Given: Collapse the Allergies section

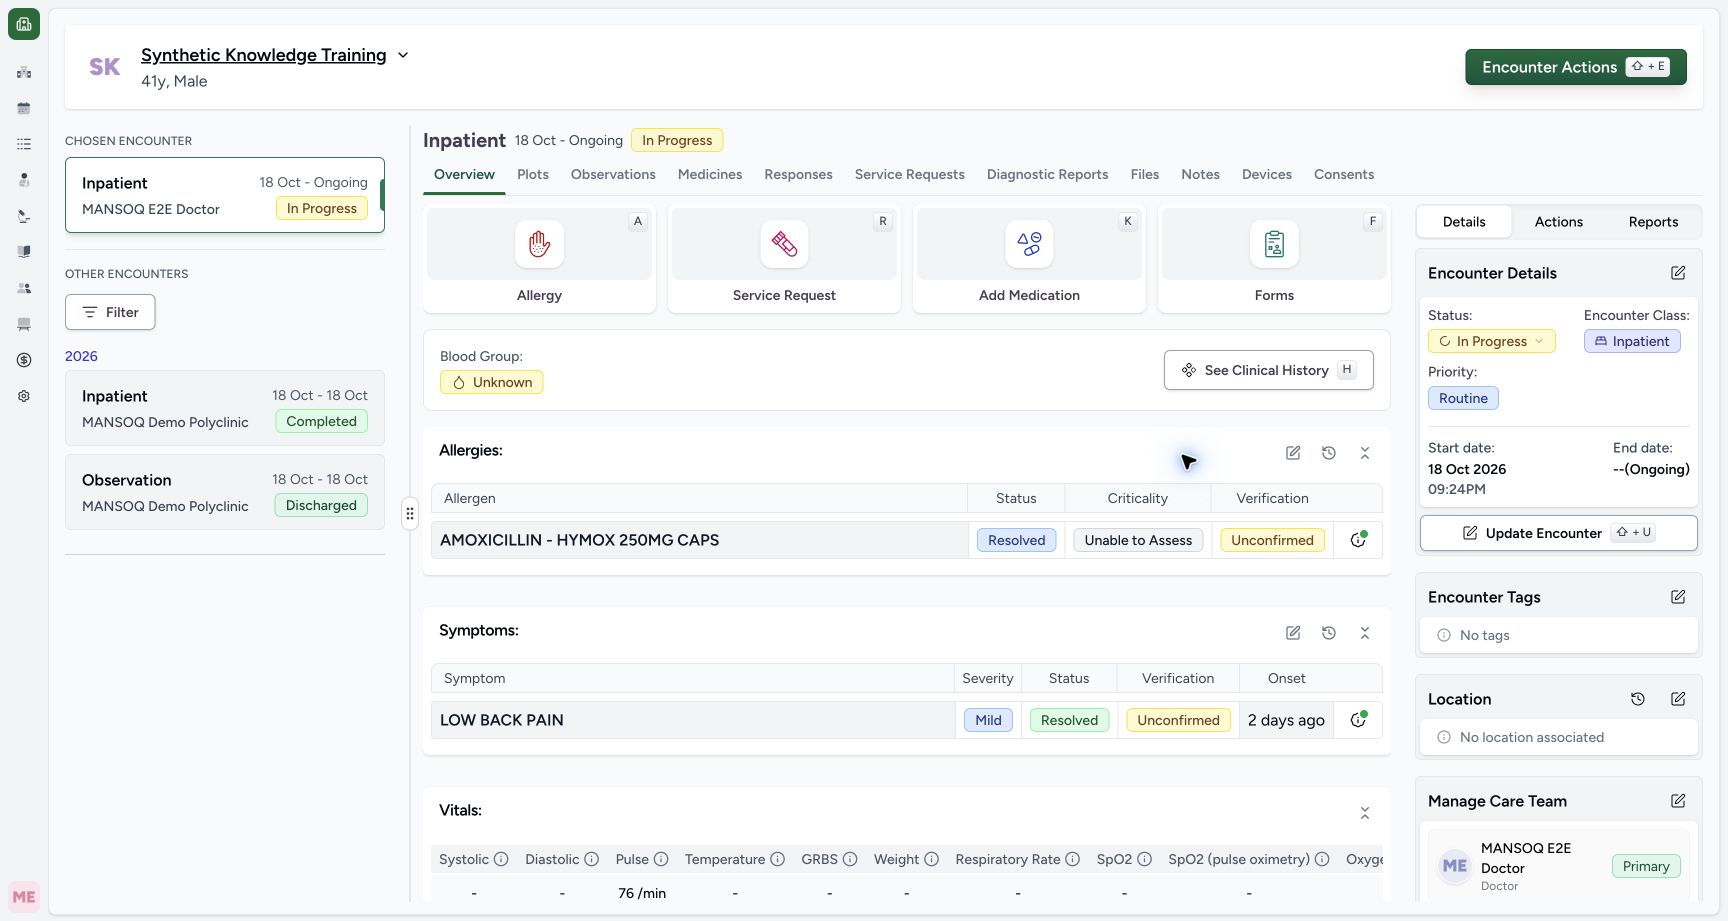Looking at the screenshot, I should [x=1365, y=453].
